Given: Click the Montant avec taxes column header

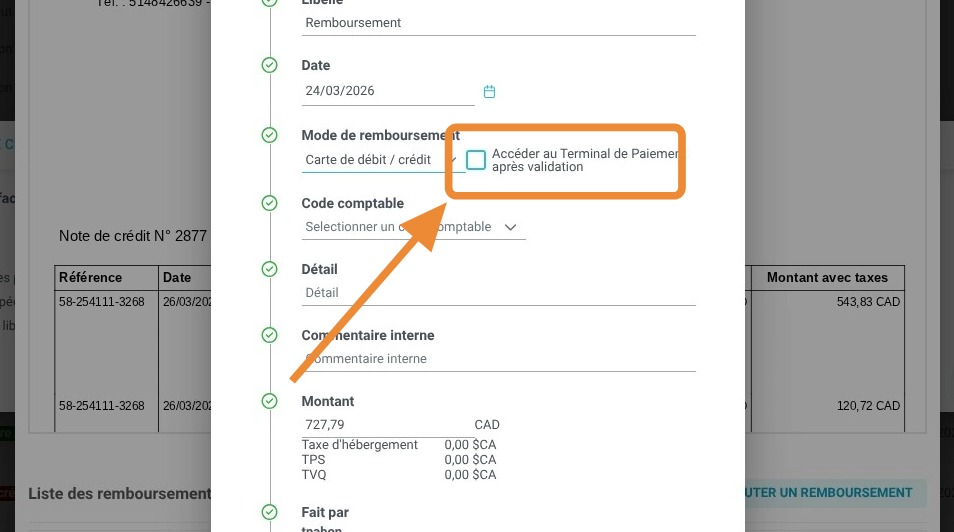Looking at the screenshot, I should pyautogui.click(x=827, y=278).
